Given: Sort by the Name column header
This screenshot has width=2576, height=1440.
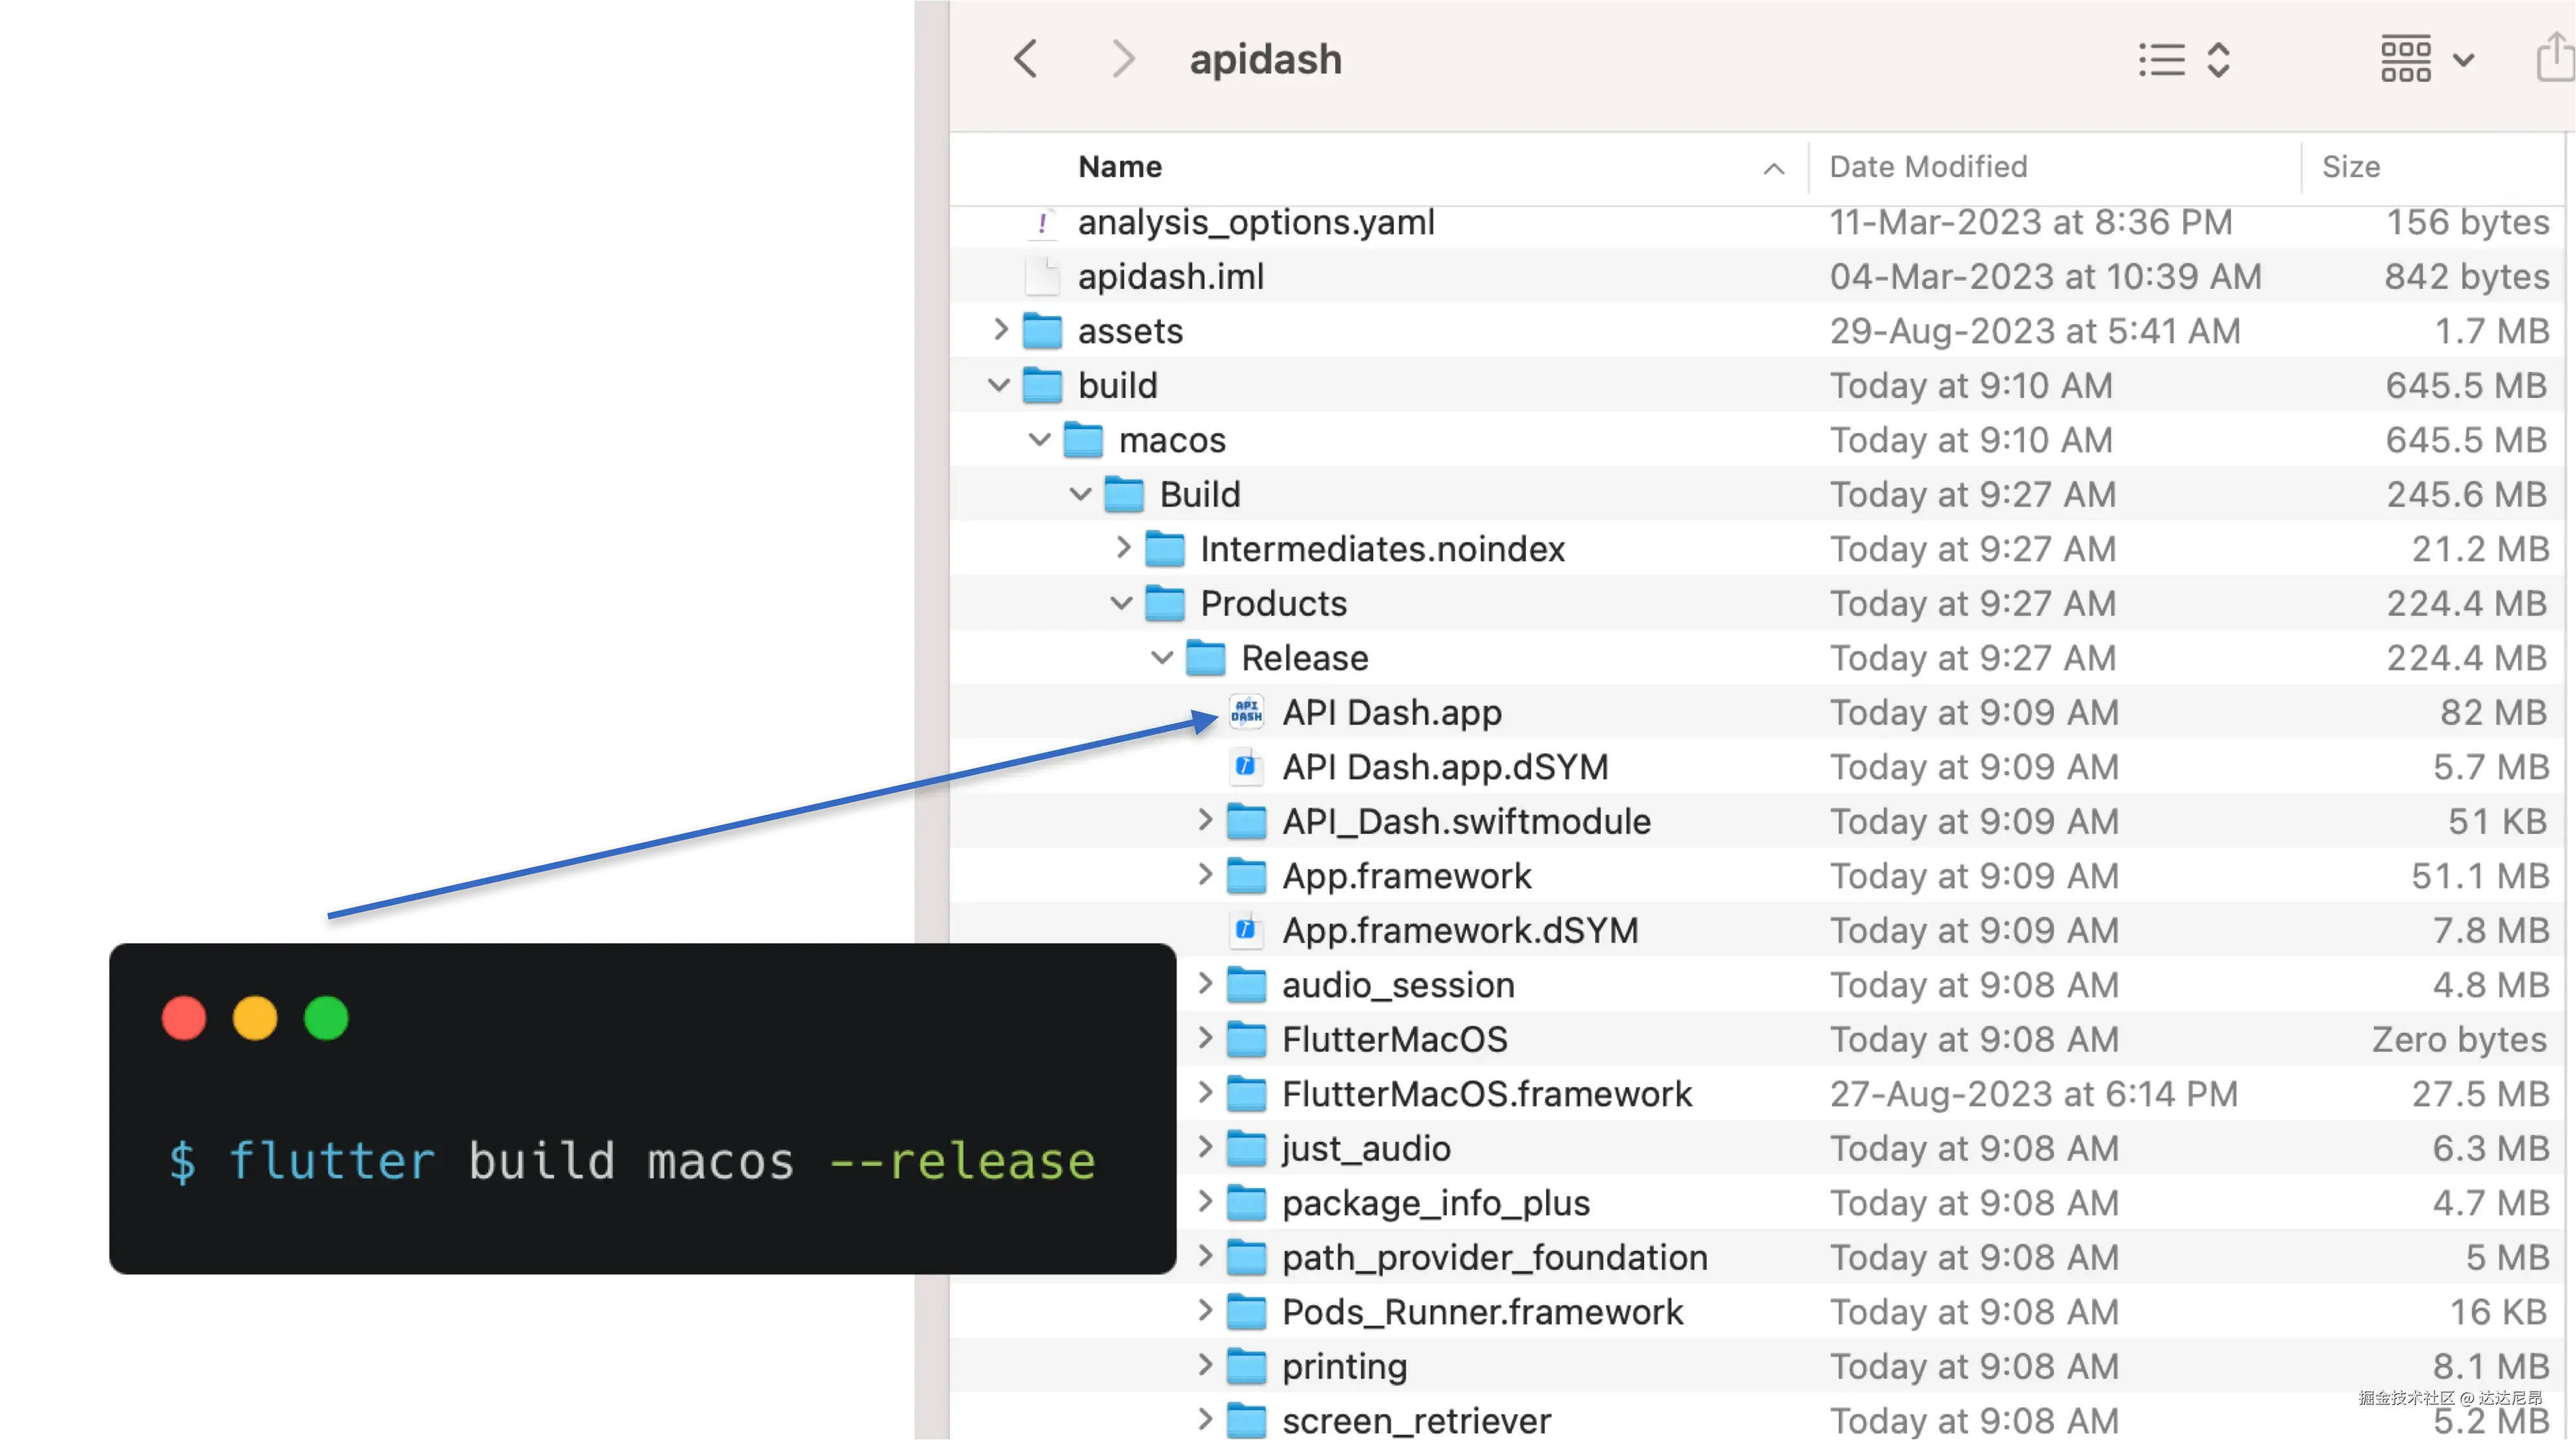Looking at the screenshot, I should coord(1120,167).
